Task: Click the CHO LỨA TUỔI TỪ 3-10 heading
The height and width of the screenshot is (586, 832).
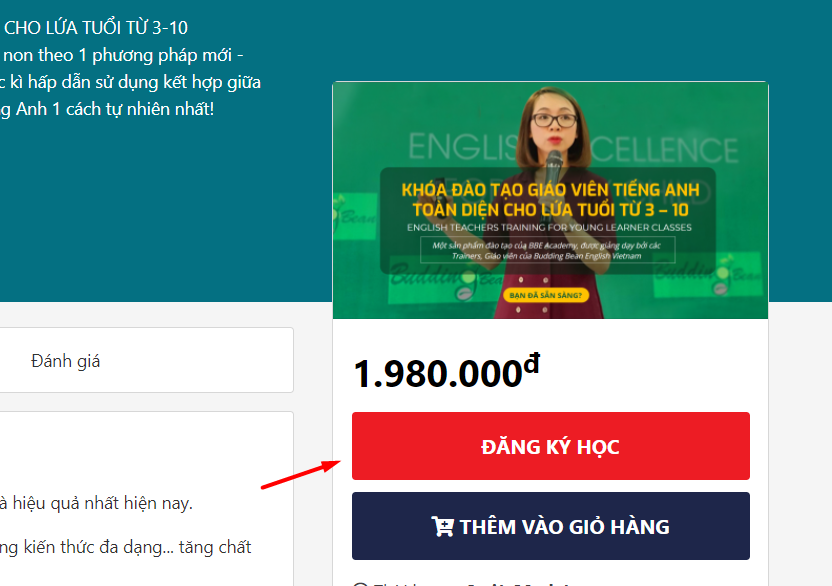Action: point(96,28)
